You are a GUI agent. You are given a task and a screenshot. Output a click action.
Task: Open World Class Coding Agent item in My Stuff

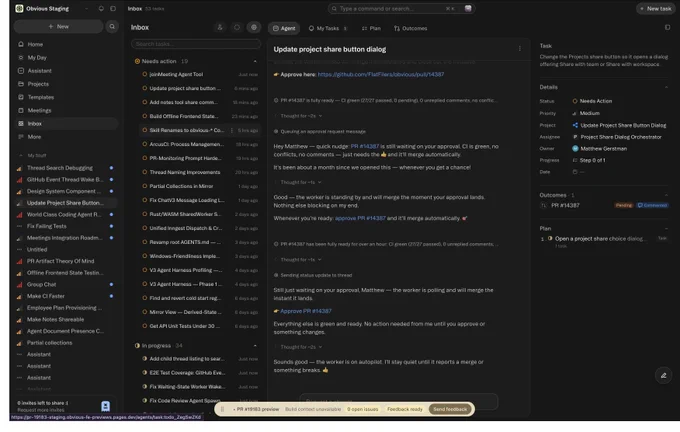click(64, 215)
